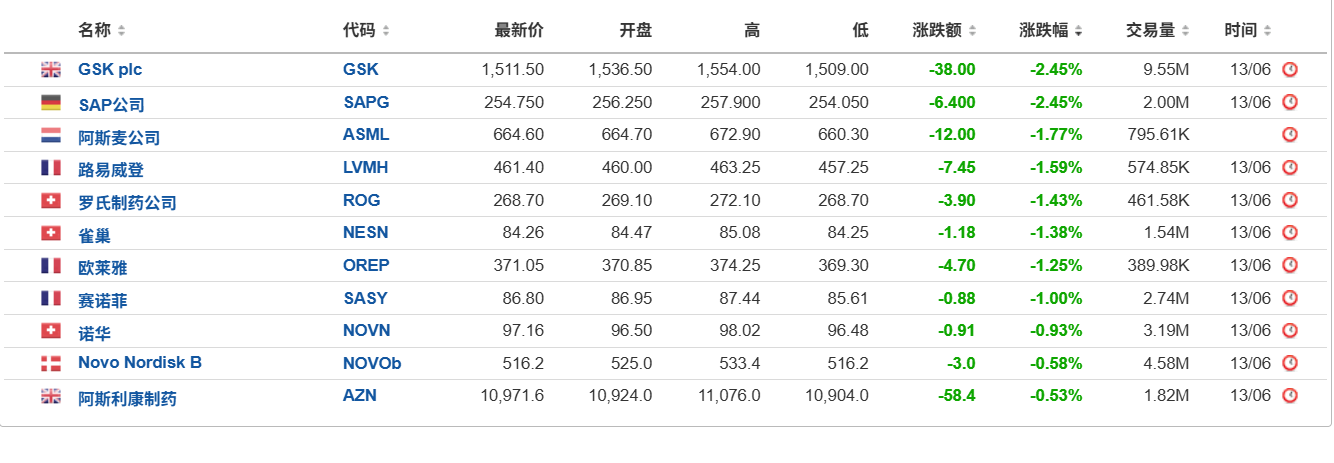Open the 罗氏制药公司 stock page
1334x463 pixels.
127,203
